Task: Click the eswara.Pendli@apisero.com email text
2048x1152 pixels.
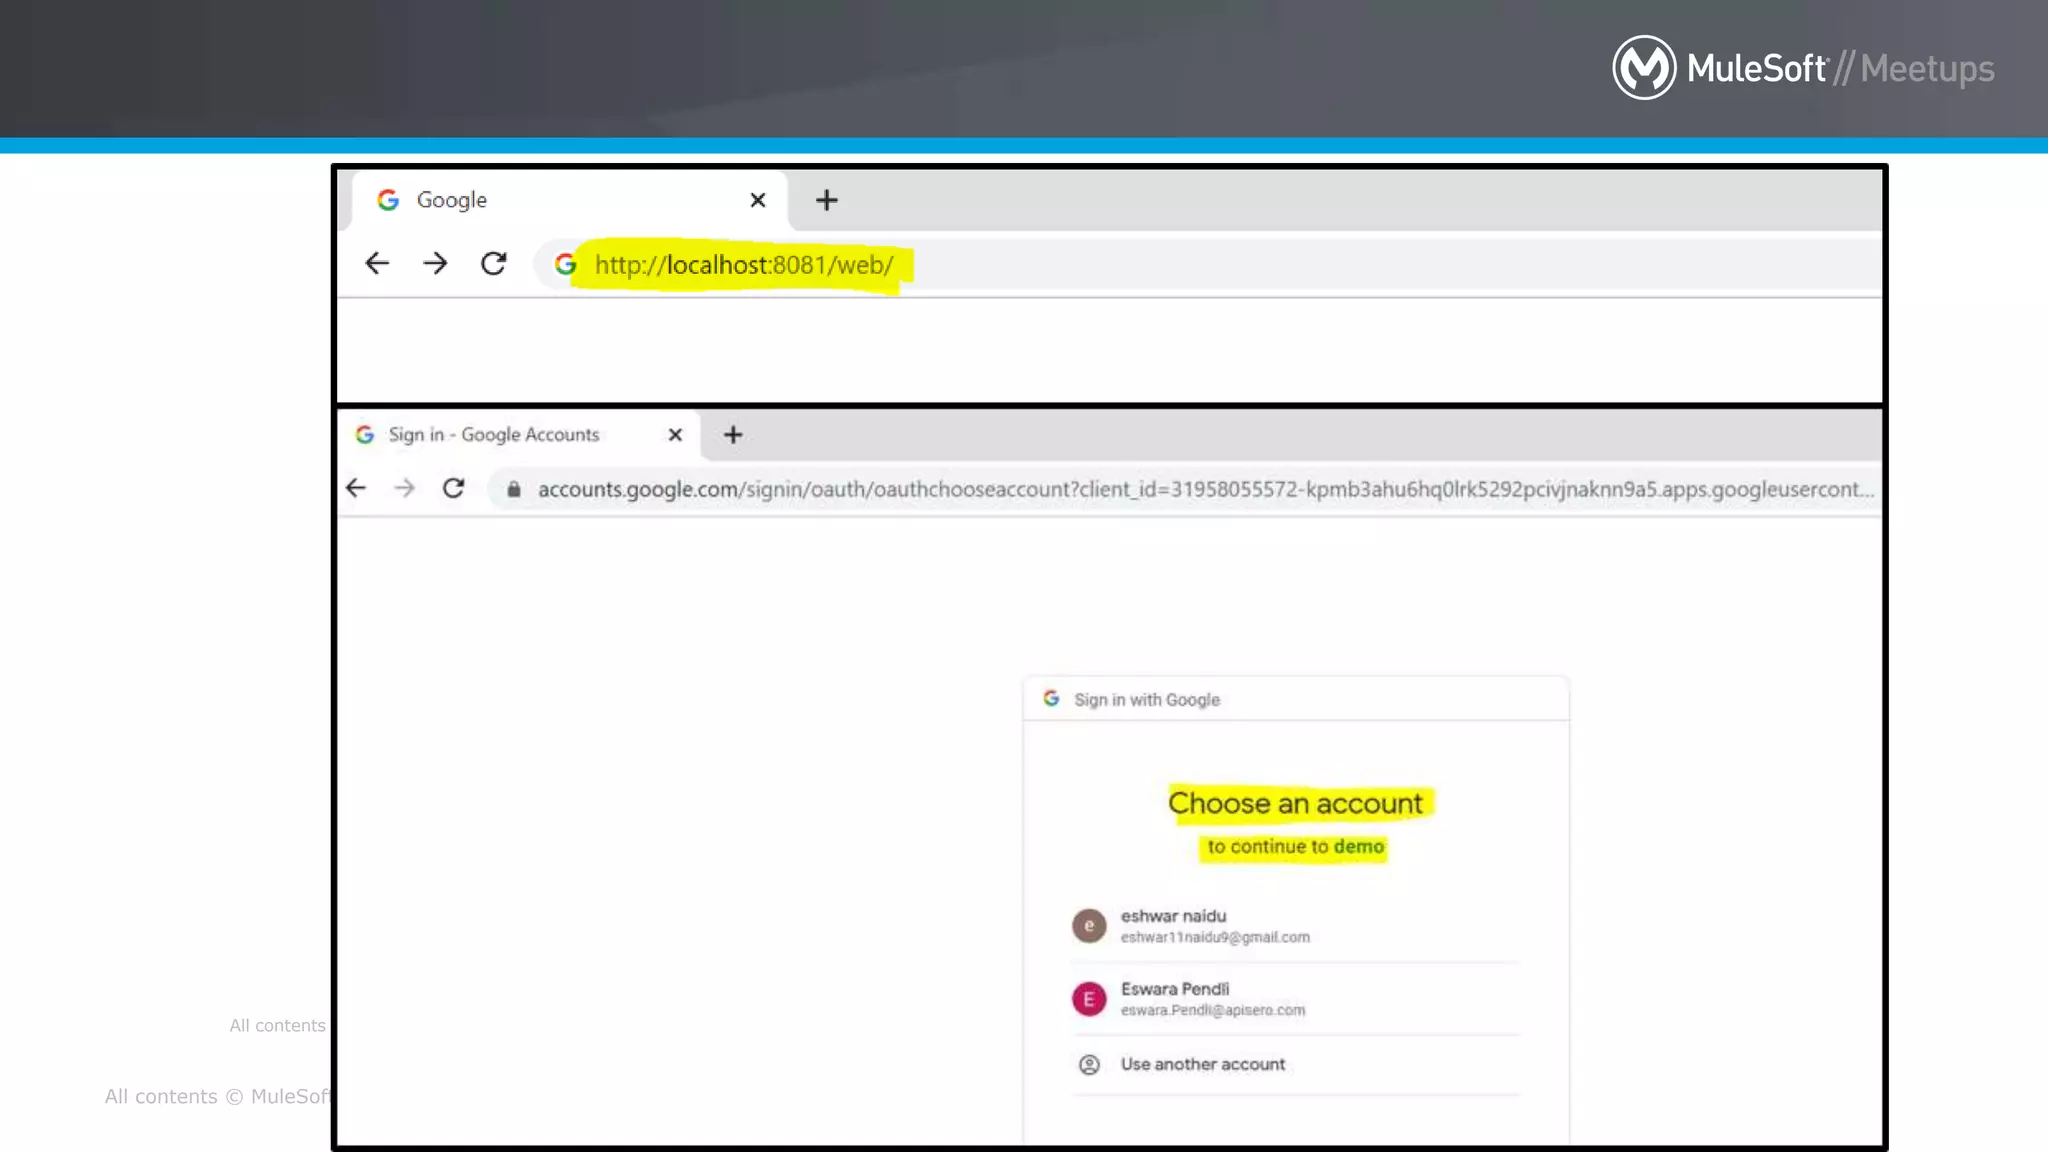Action: pyautogui.click(x=1213, y=1011)
